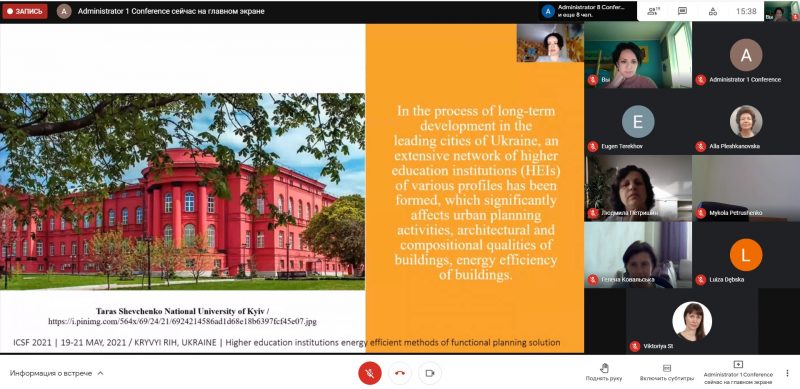The width and height of the screenshot is (800, 389).
Task: Turn on captions via Включить субтитры
Action: tap(667, 373)
